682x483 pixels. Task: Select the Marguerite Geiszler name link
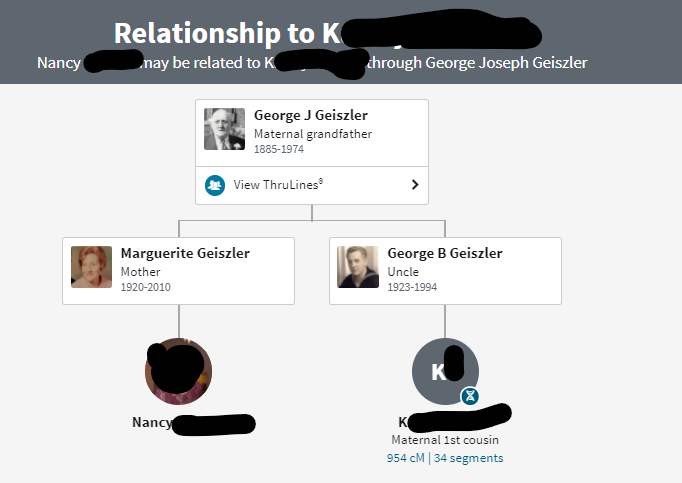(x=185, y=253)
